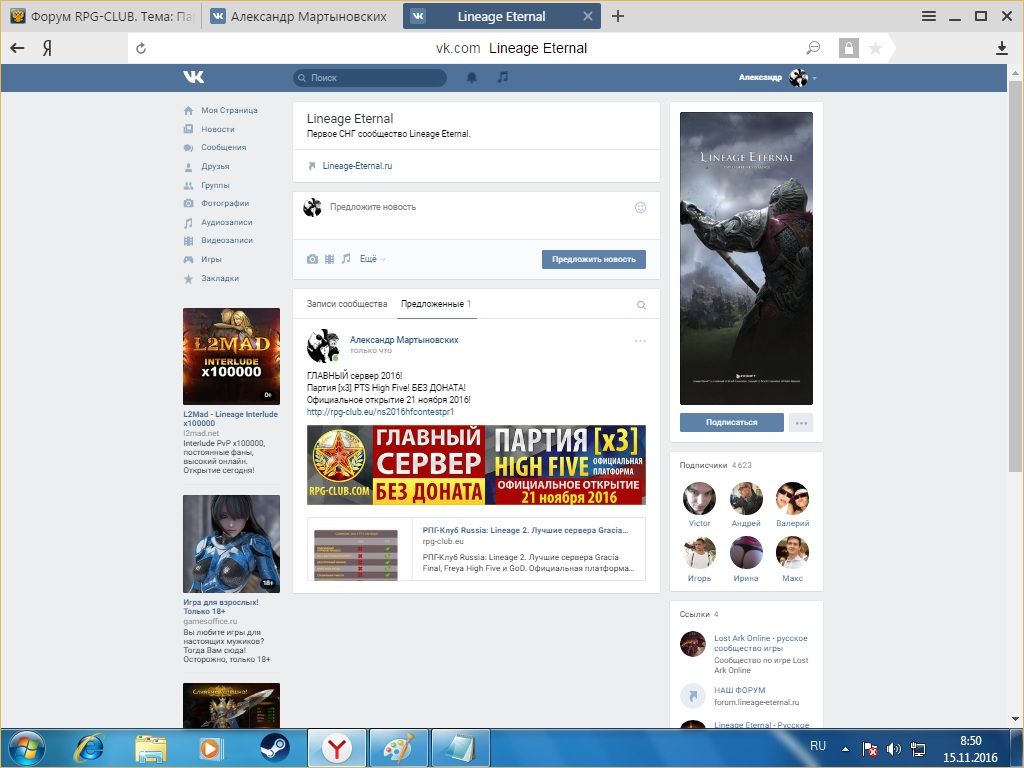Open community actions menu beside Подписаться
The image size is (1024, 768).
click(800, 422)
